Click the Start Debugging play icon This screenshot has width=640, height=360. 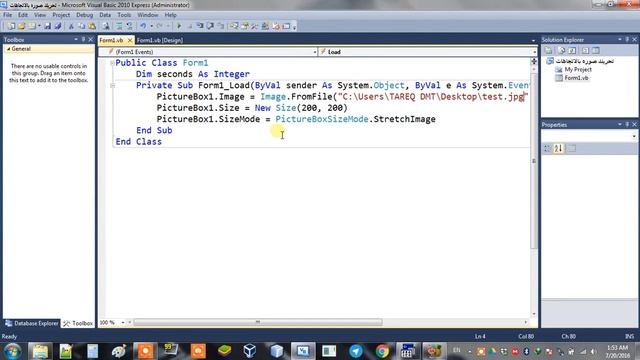pos(179,26)
